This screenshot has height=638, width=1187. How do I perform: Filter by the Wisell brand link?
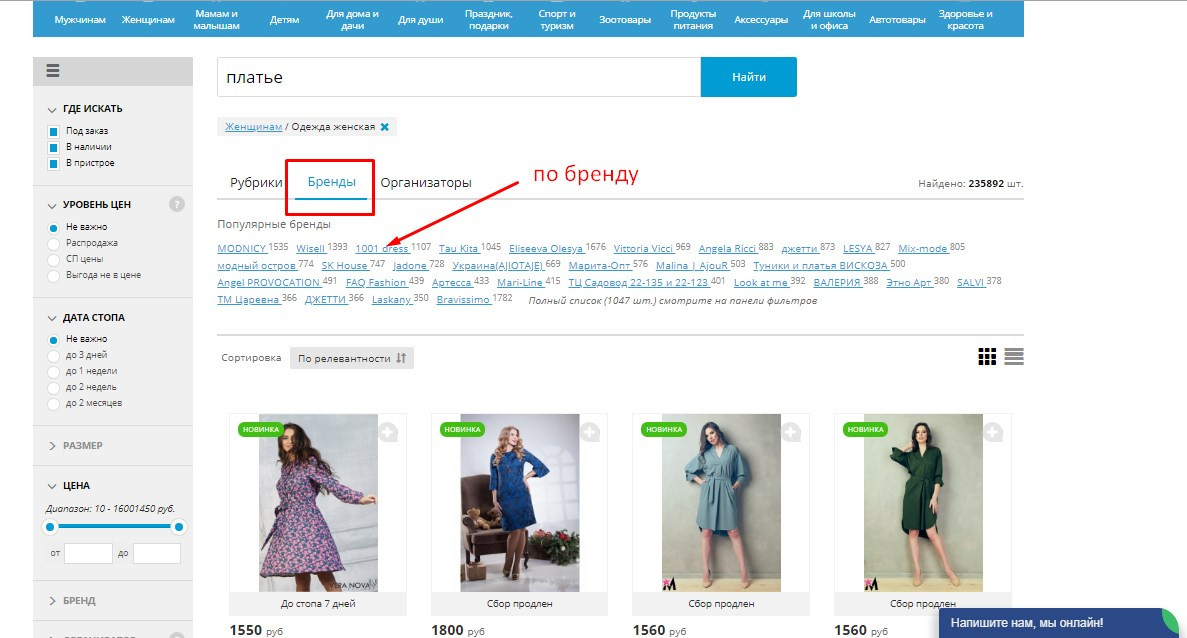pos(310,249)
